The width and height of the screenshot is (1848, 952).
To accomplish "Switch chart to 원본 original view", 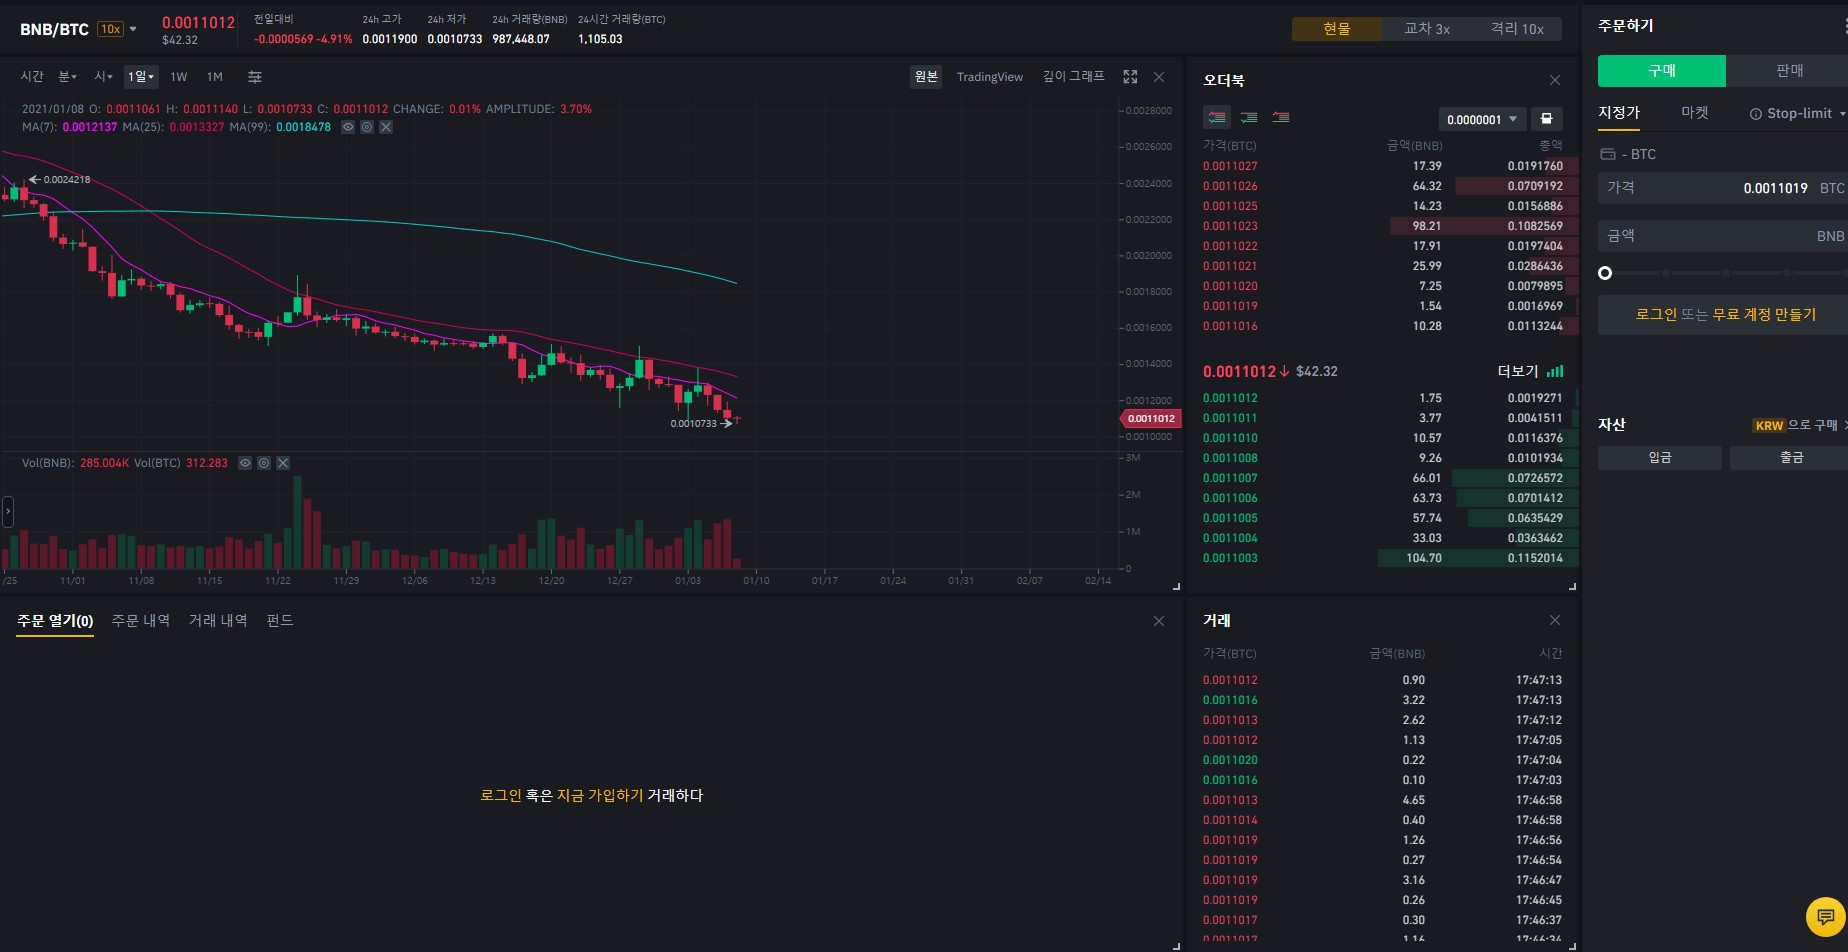I will click(926, 77).
